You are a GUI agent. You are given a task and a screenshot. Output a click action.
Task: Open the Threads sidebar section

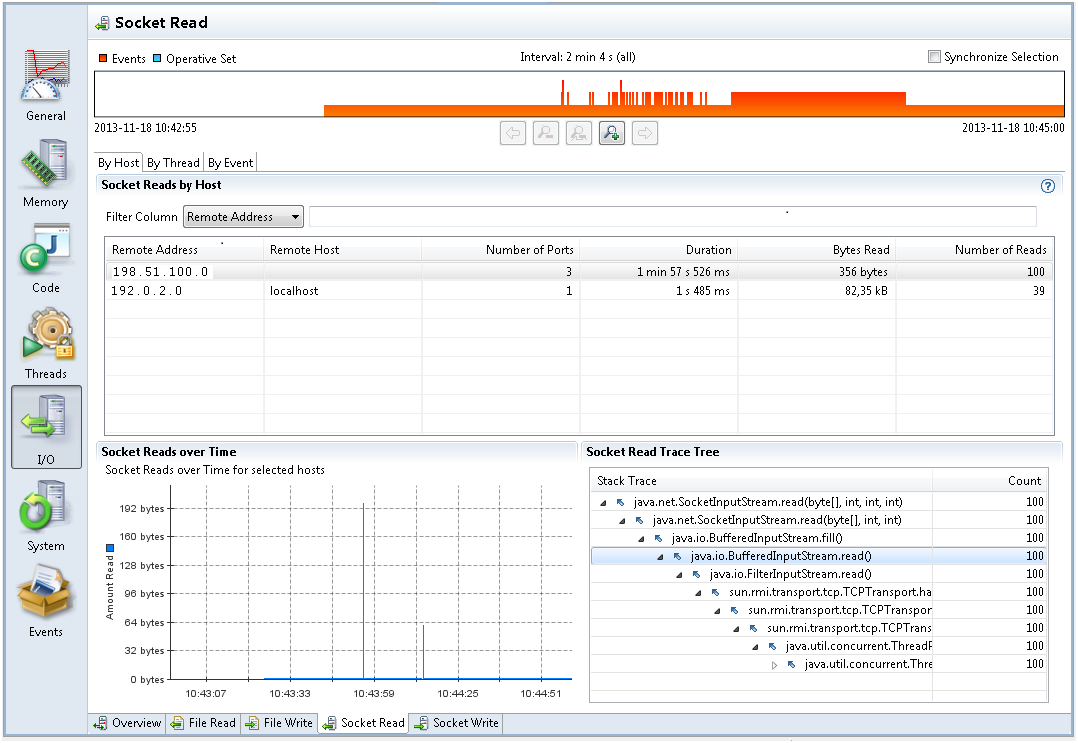pos(46,344)
